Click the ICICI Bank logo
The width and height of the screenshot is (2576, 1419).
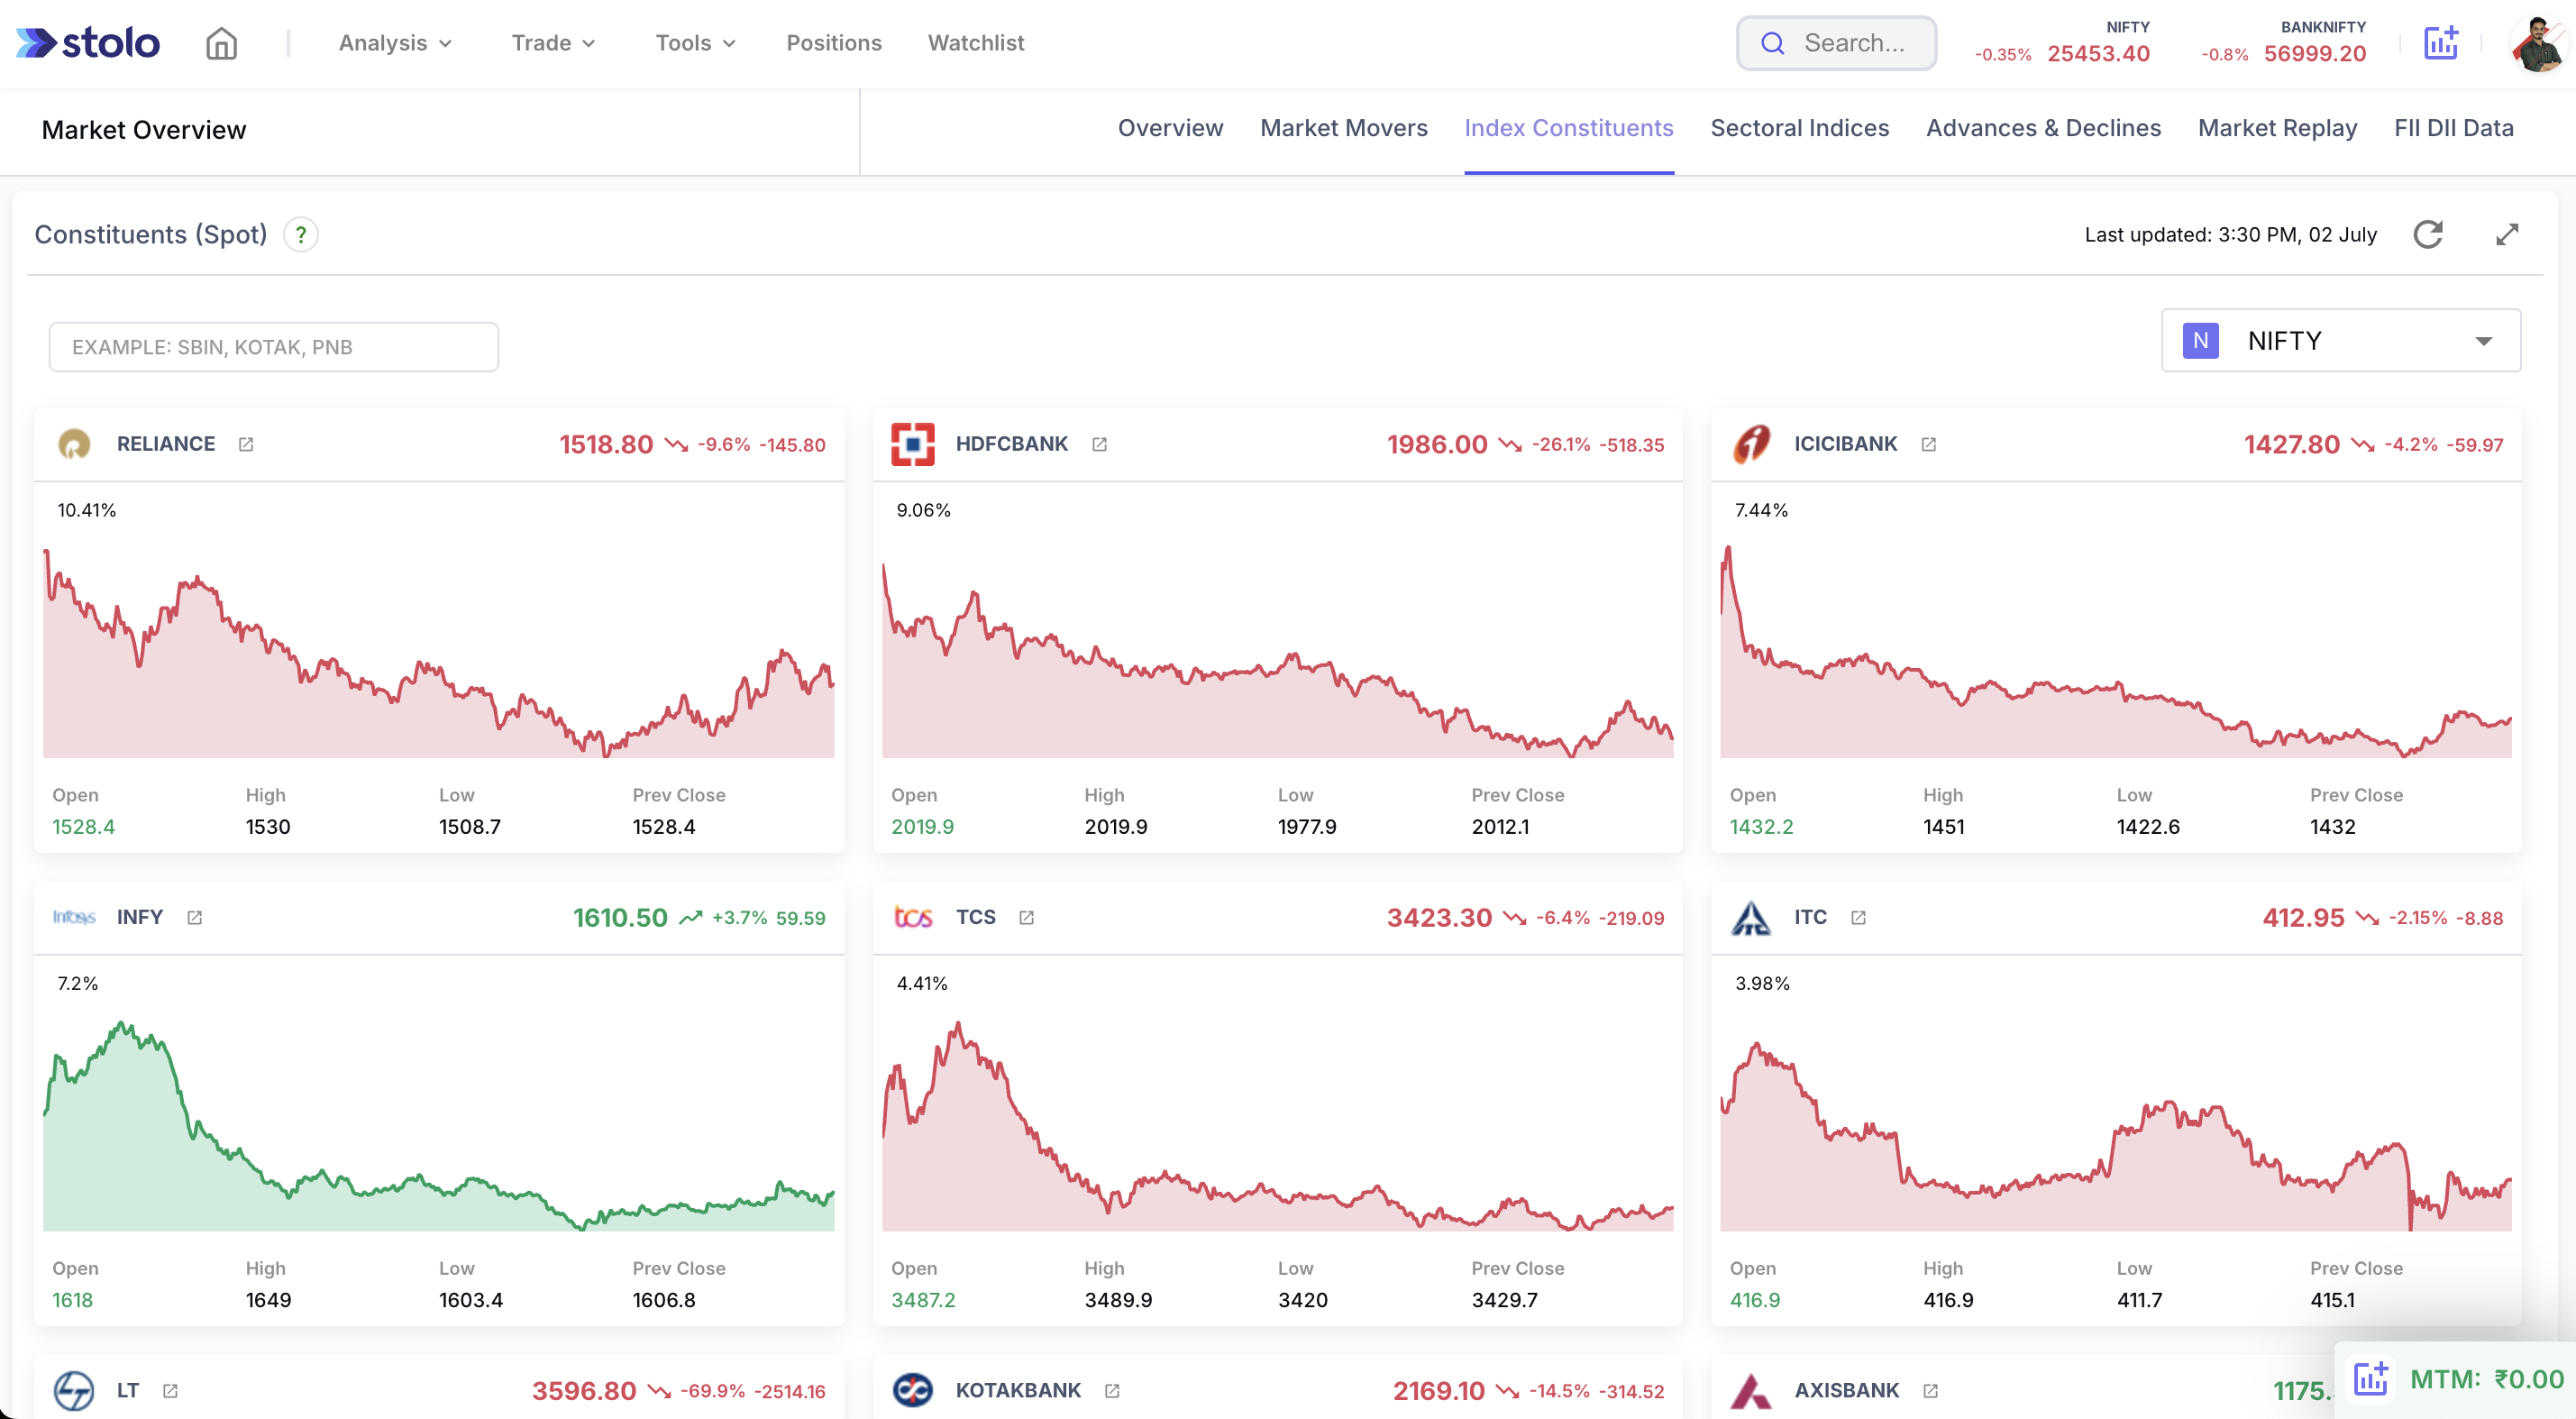[1751, 444]
